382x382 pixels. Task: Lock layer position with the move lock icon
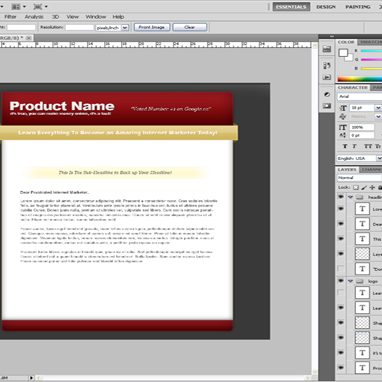(372, 188)
